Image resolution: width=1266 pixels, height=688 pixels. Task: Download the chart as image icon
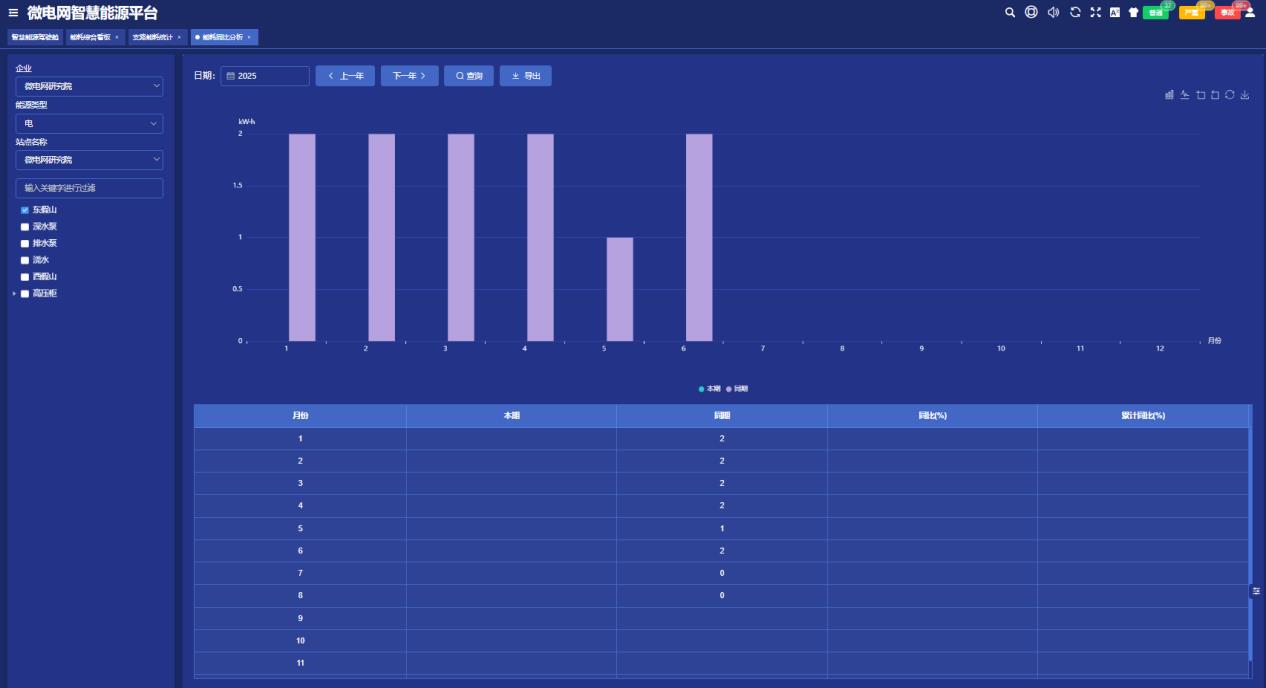tap(1245, 95)
